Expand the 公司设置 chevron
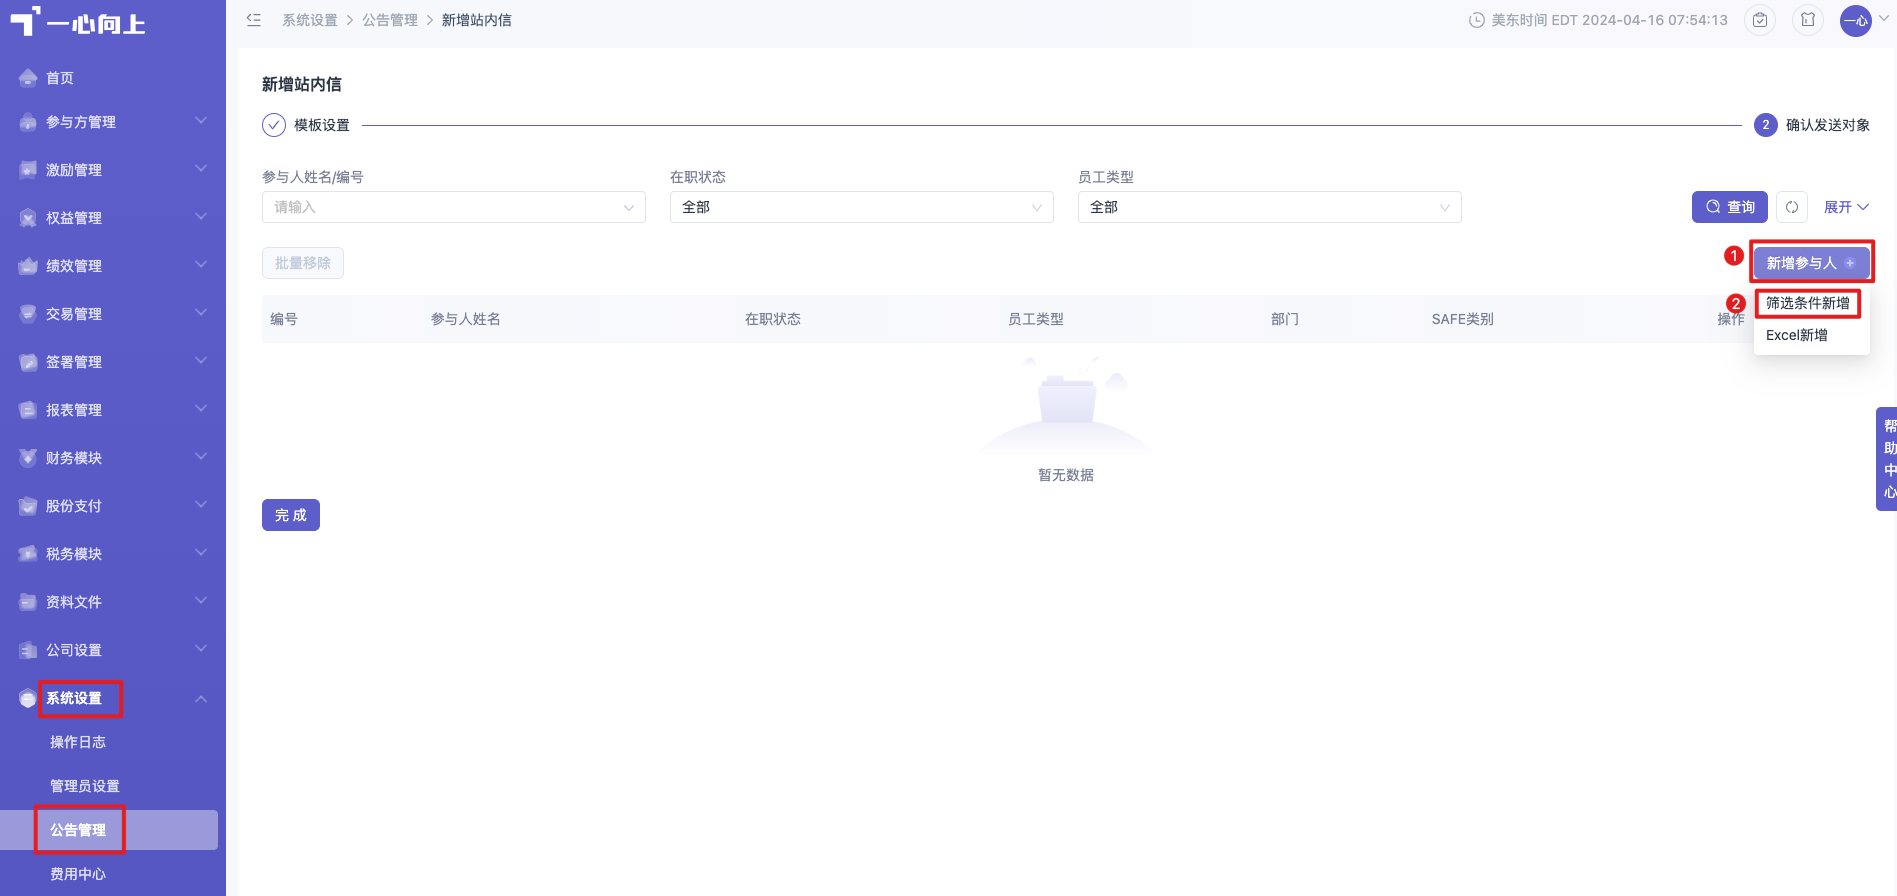This screenshot has height=896, width=1897. [201, 649]
